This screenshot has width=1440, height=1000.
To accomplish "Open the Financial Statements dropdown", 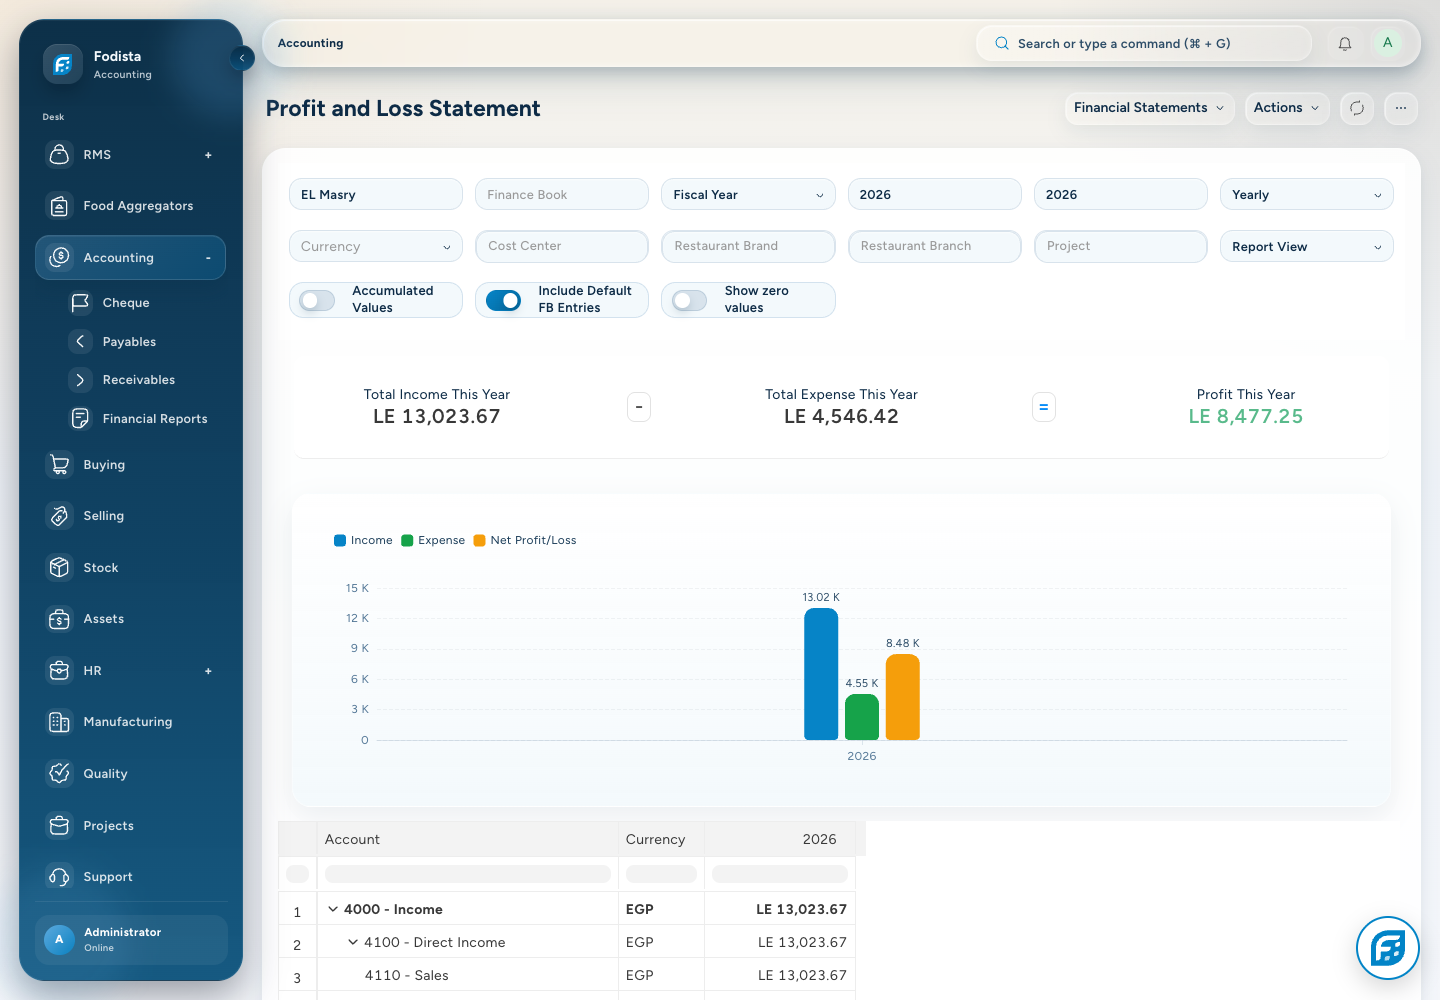I will [1149, 108].
